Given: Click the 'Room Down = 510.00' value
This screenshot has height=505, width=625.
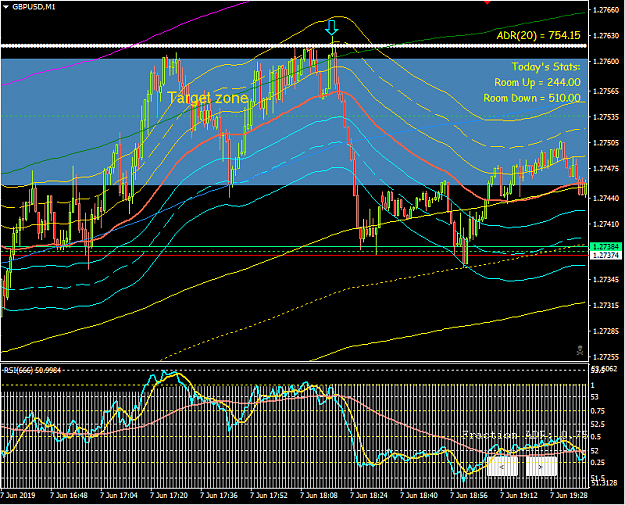Looking at the screenshot, I should tap(532, 98).
